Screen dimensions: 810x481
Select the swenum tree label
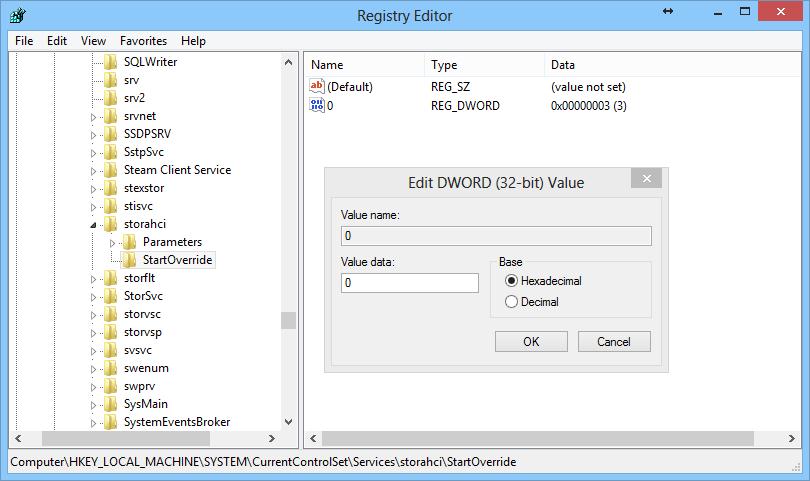pyautogui.click(x=146, y=368)
